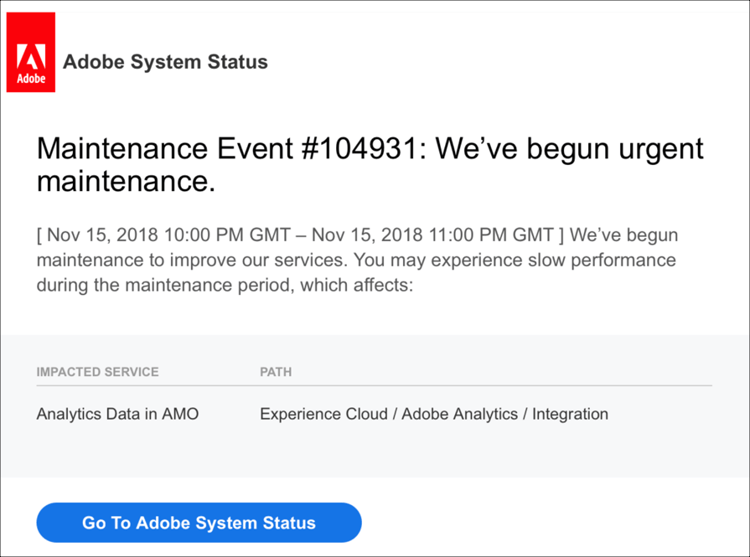Click the word 'maintenance.' in the headline
Screen dimensions: 750x557
coord(126,182)
